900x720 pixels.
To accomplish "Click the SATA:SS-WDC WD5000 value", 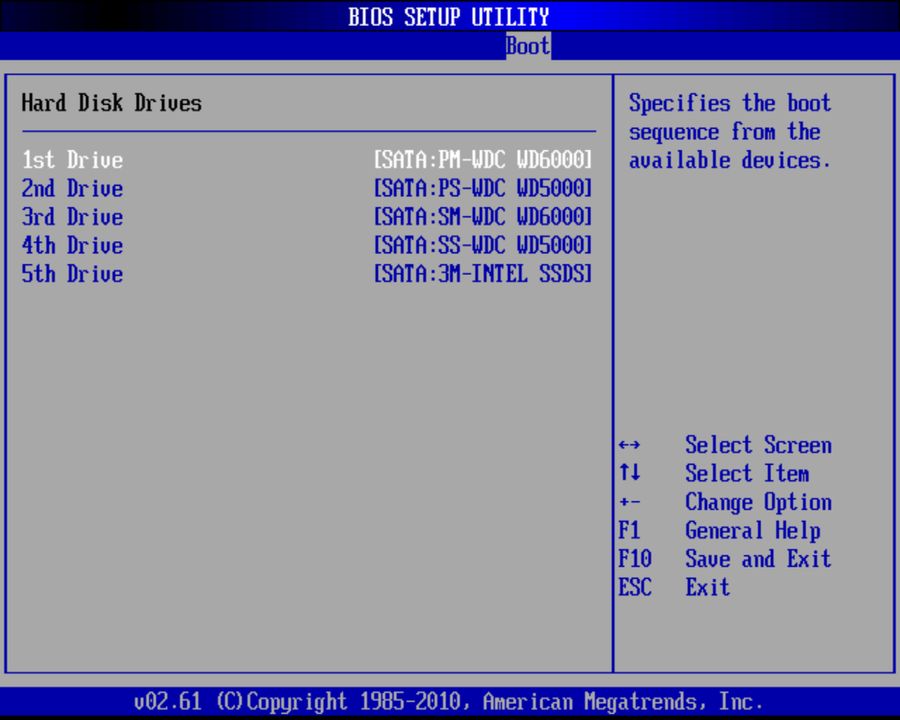I will coord(483,246).
